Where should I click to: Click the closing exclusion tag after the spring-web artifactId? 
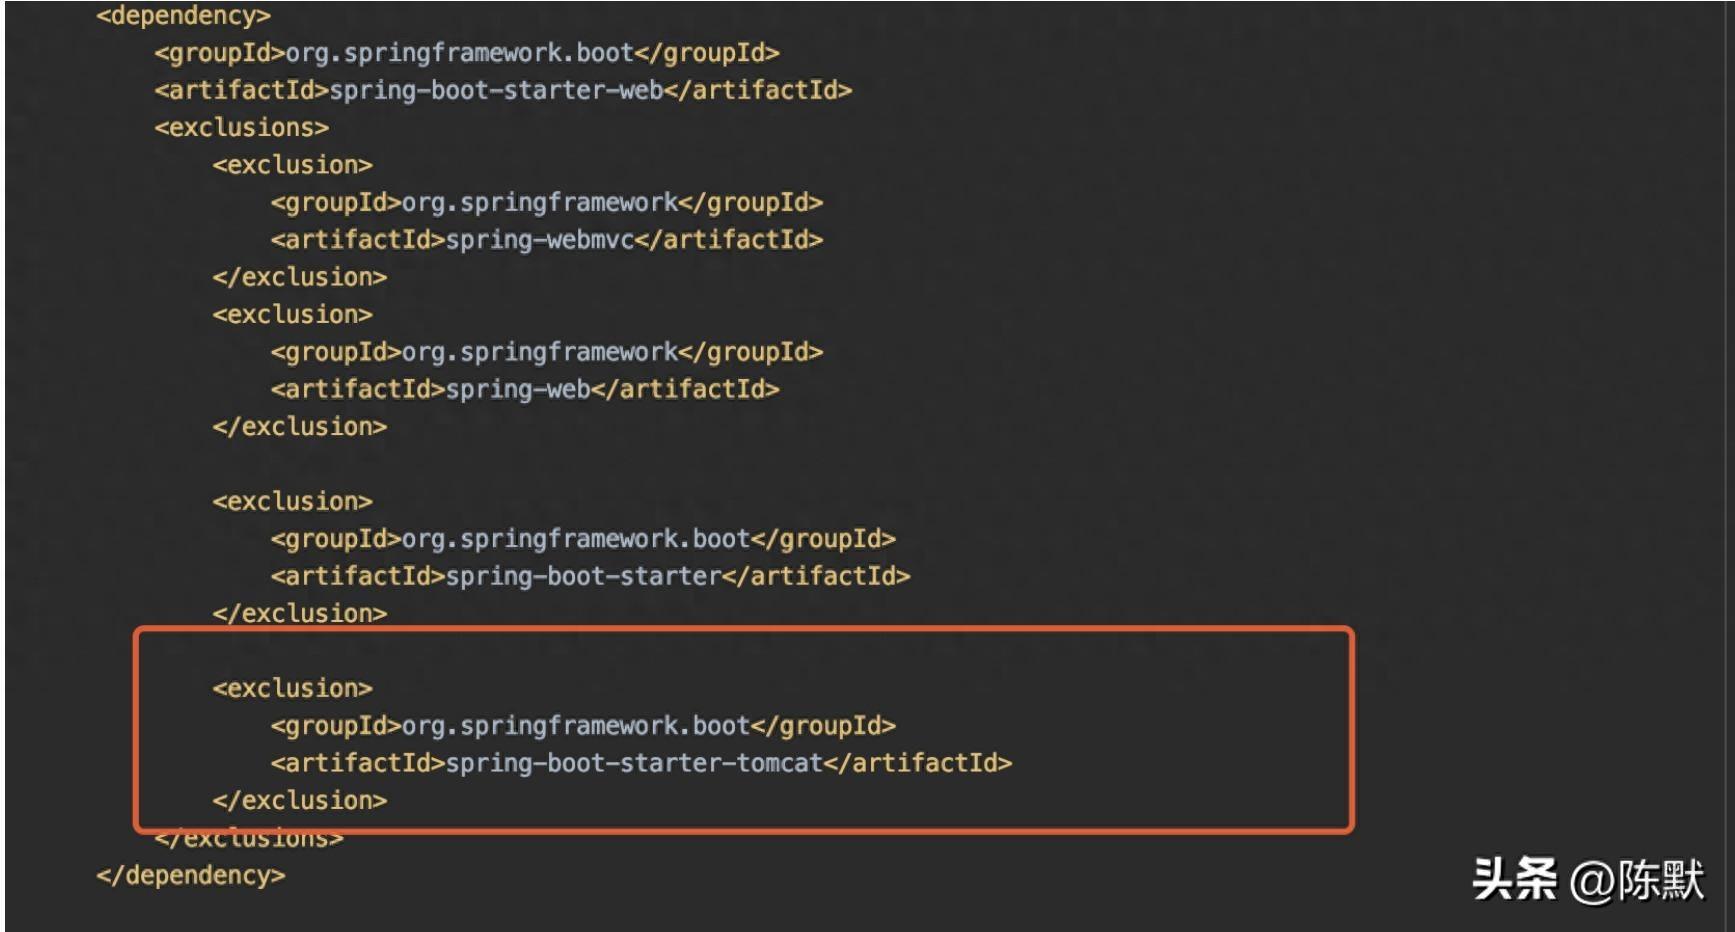(x=299, y=427)
